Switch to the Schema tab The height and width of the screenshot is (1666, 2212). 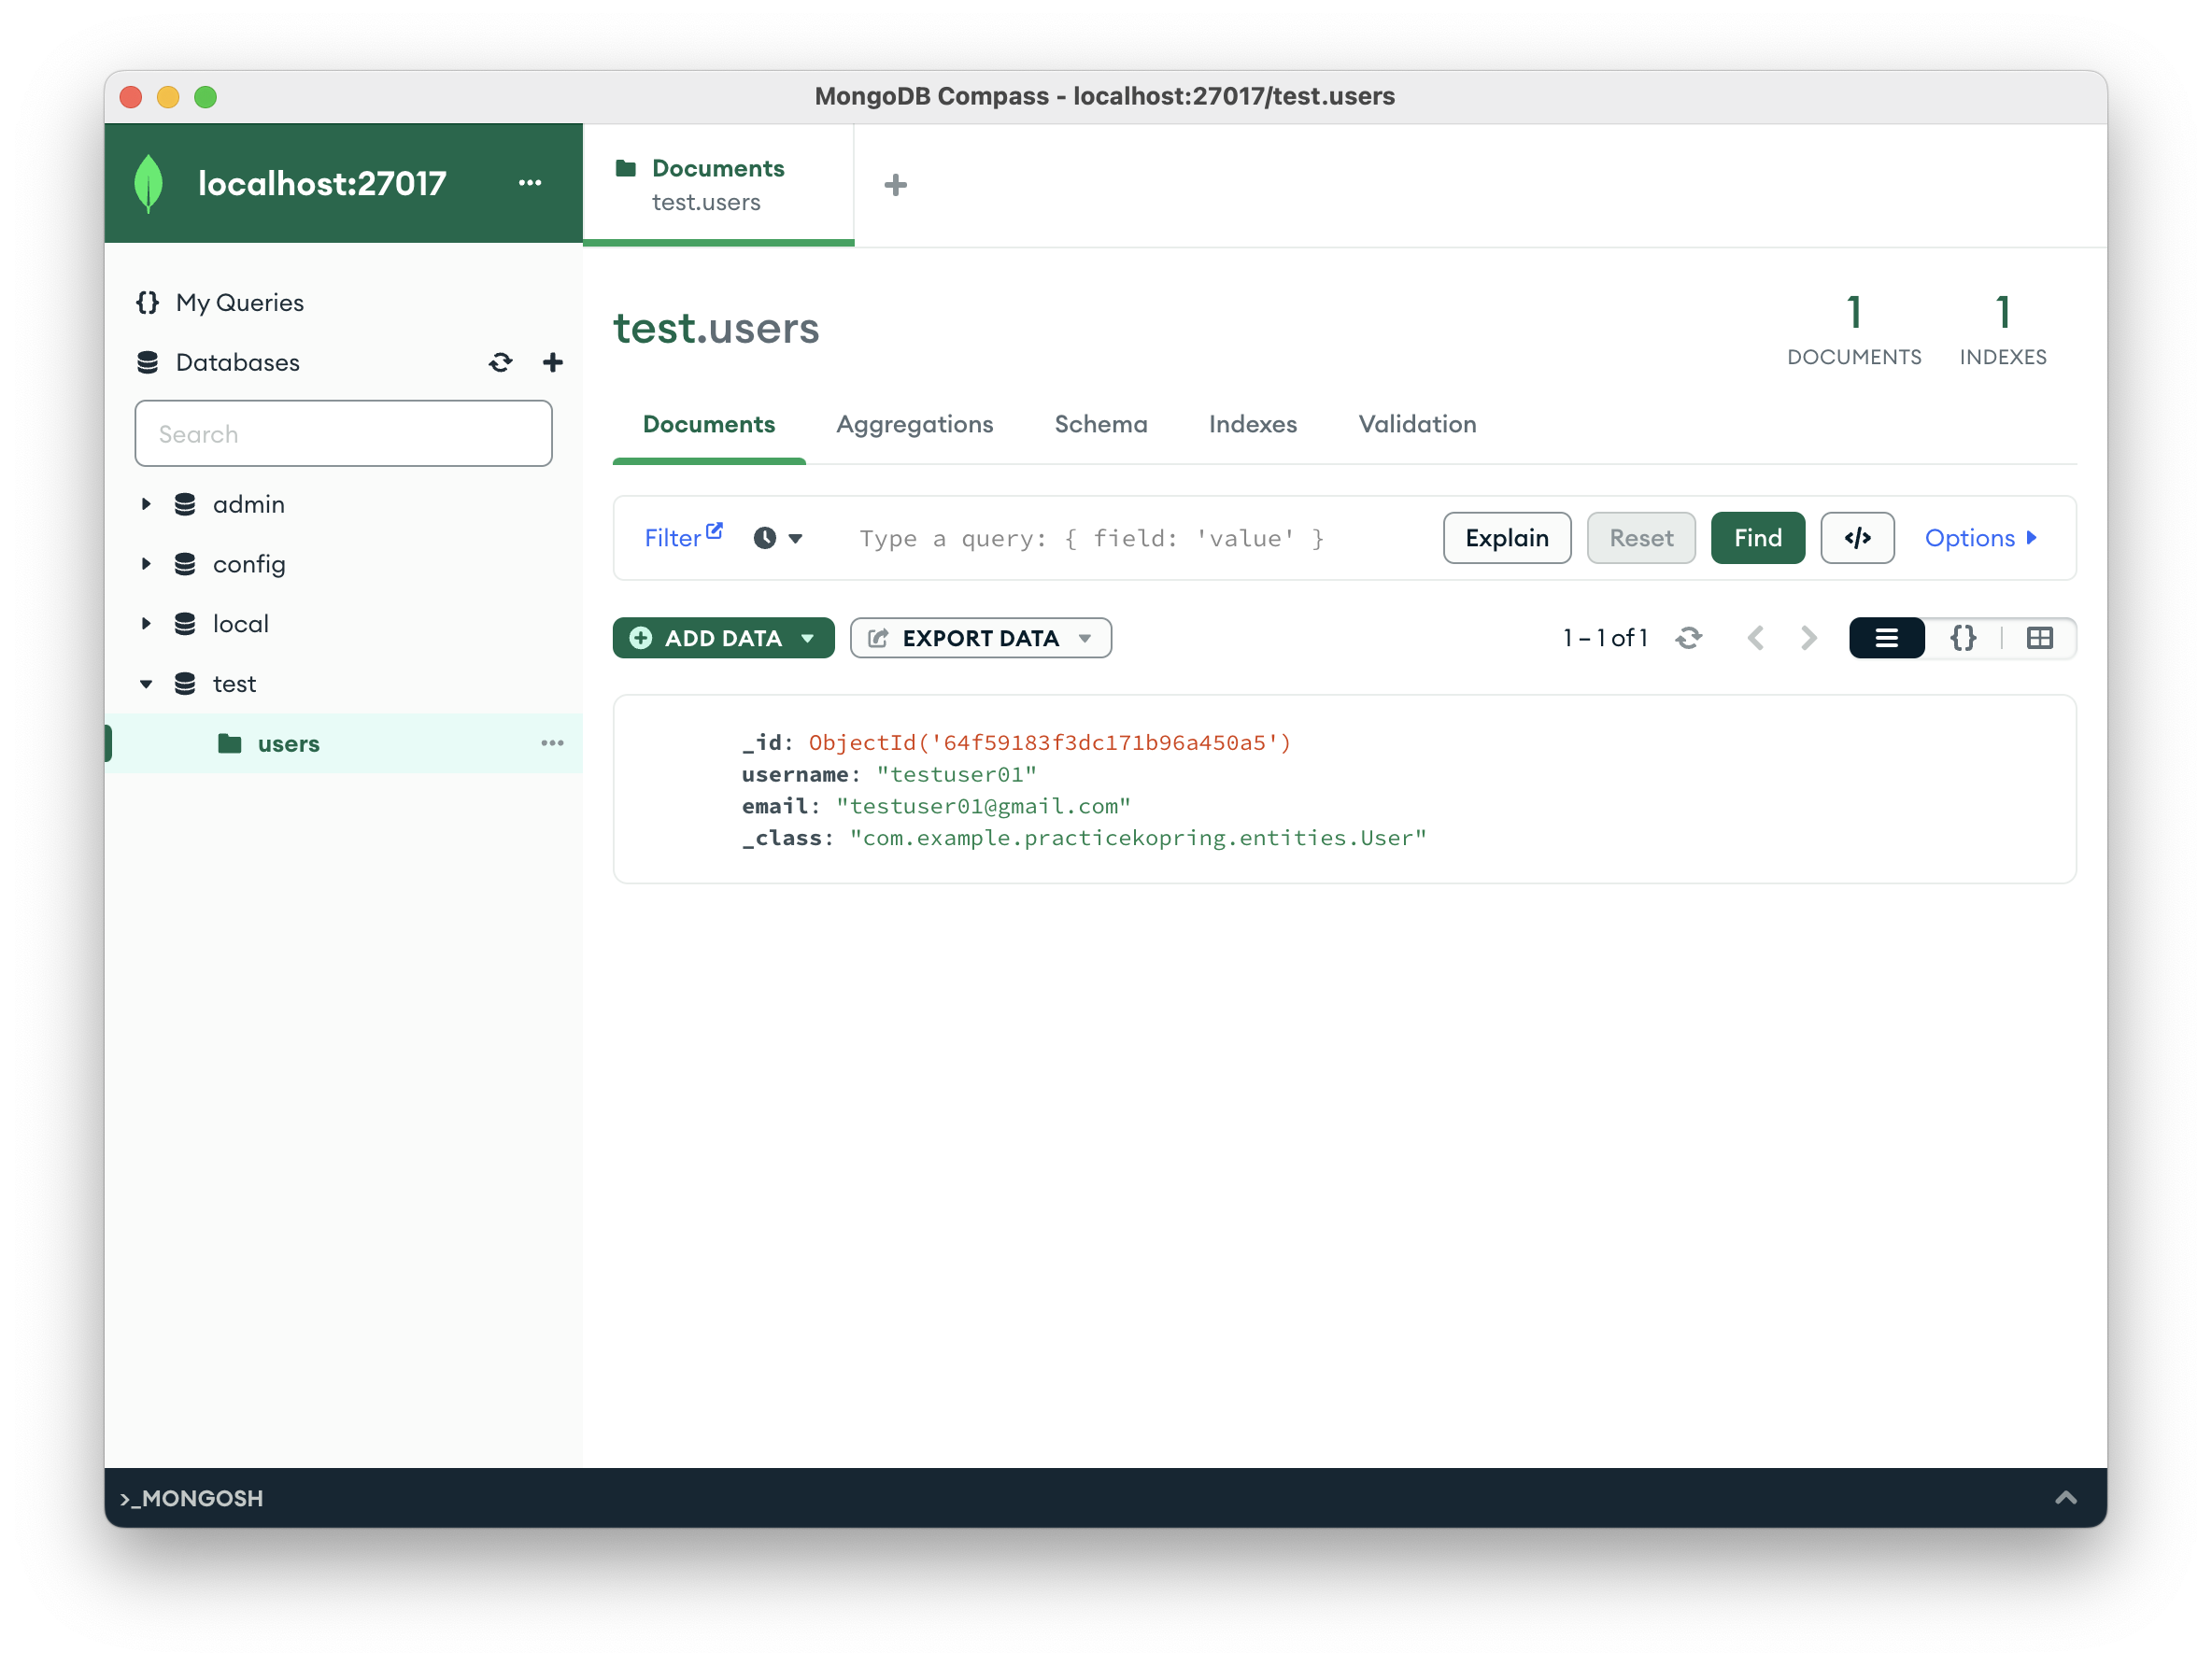[x=1101, y=424]
